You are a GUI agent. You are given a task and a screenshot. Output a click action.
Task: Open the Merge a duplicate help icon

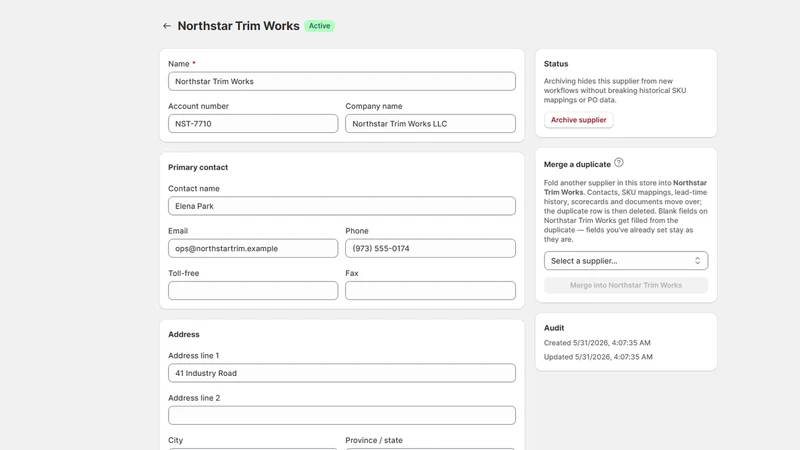tap(618, 163)
